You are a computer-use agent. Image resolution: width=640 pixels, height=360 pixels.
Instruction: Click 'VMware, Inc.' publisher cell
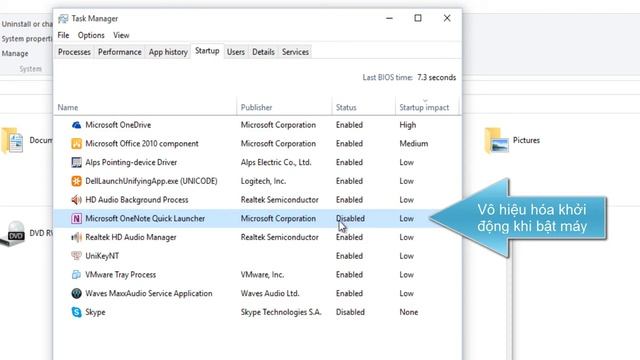(262, 275)
